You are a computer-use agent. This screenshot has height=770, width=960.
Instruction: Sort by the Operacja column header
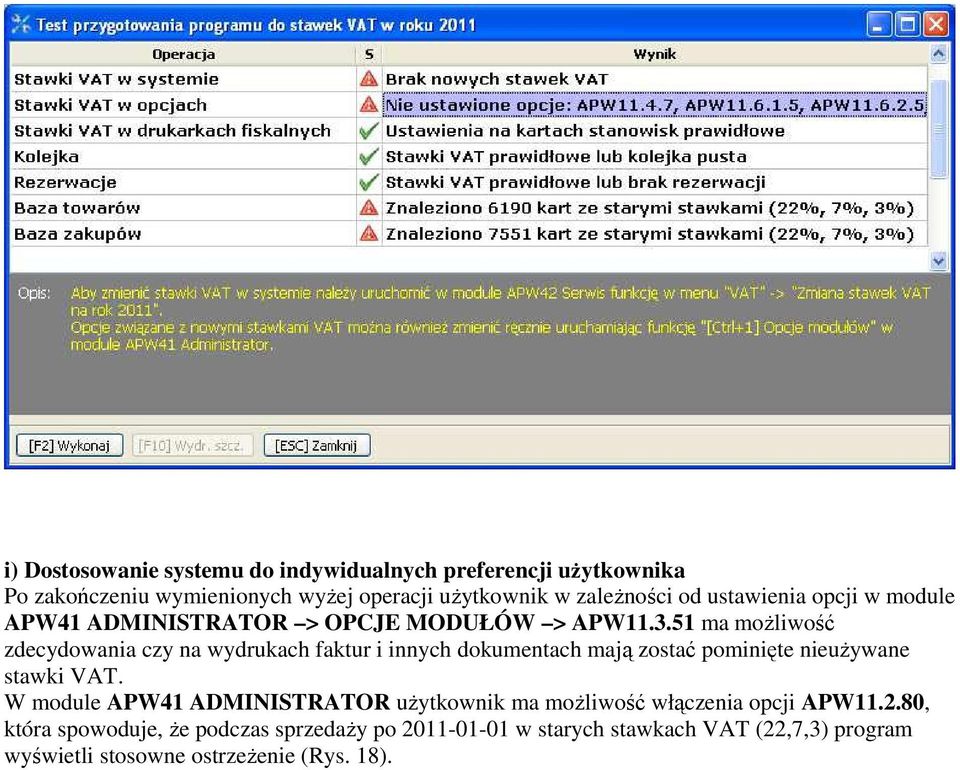183,54
